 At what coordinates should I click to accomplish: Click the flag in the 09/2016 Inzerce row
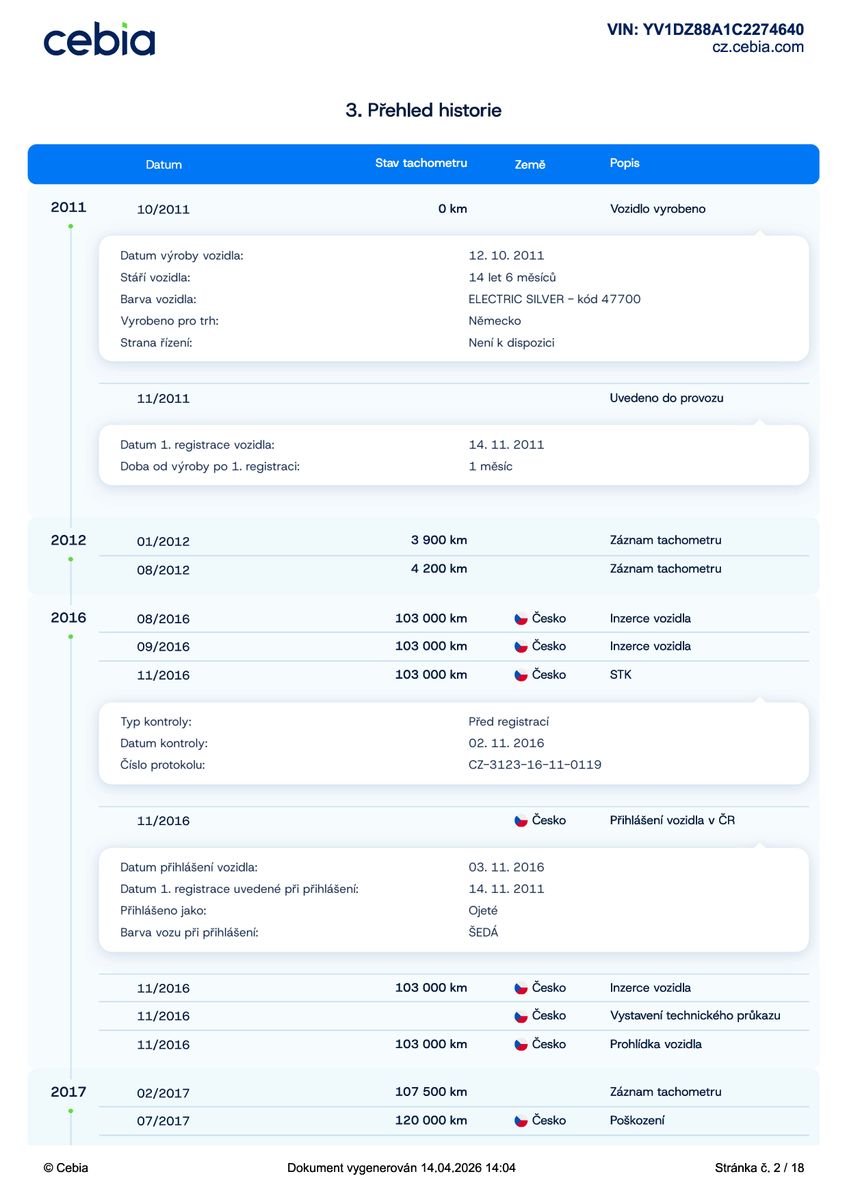tap(520, 647)
